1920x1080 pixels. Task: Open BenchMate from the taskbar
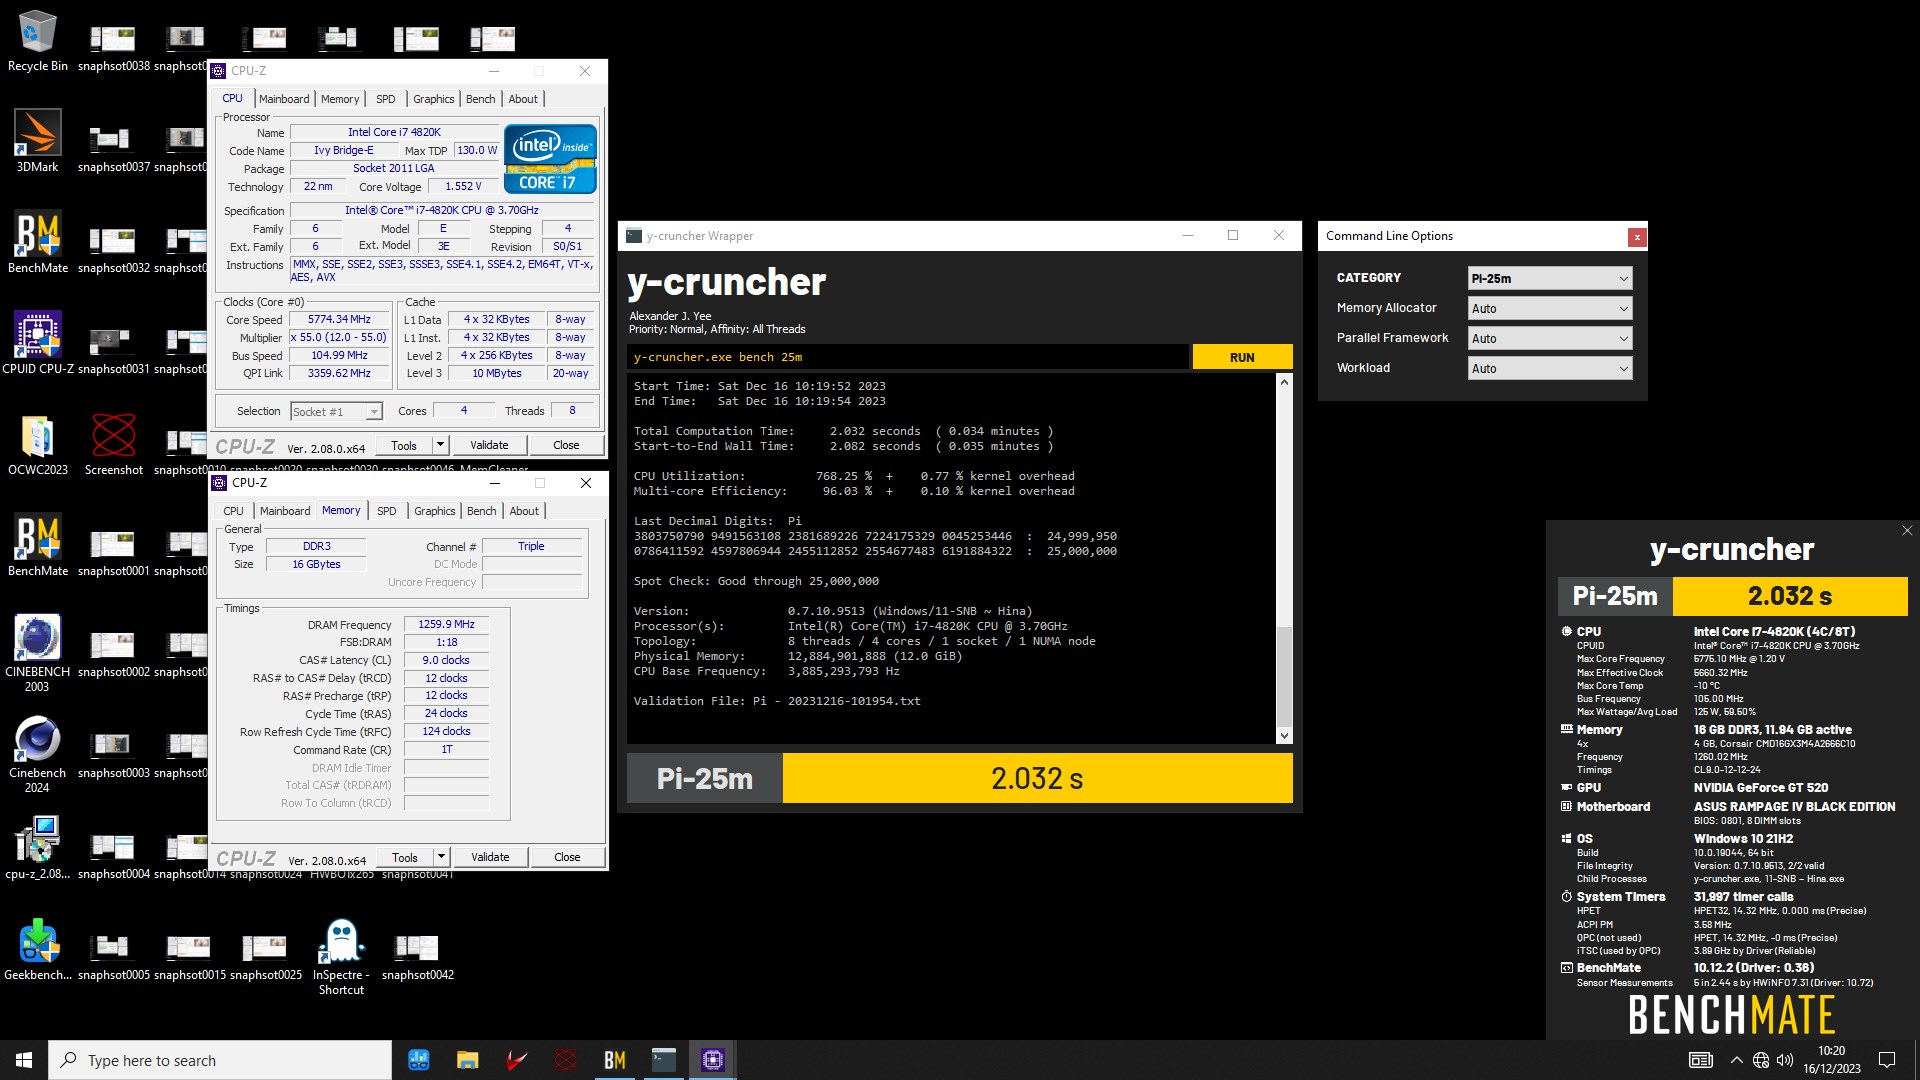(614, 1060)
